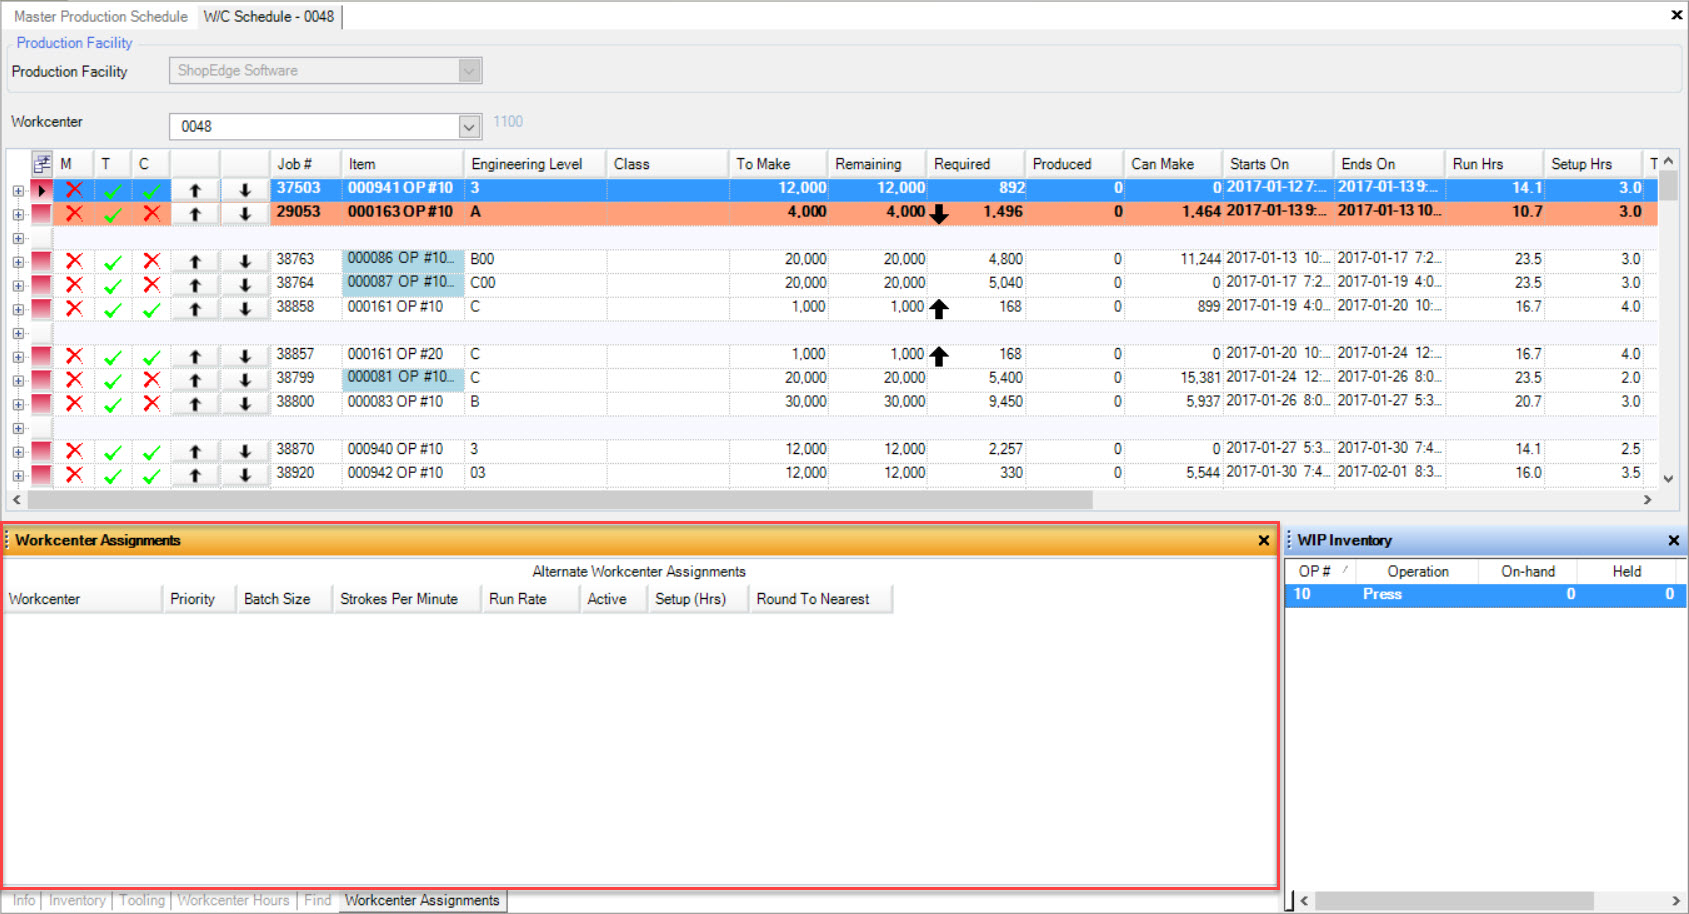Move job 29053 down in schedule

coord(245,213)
